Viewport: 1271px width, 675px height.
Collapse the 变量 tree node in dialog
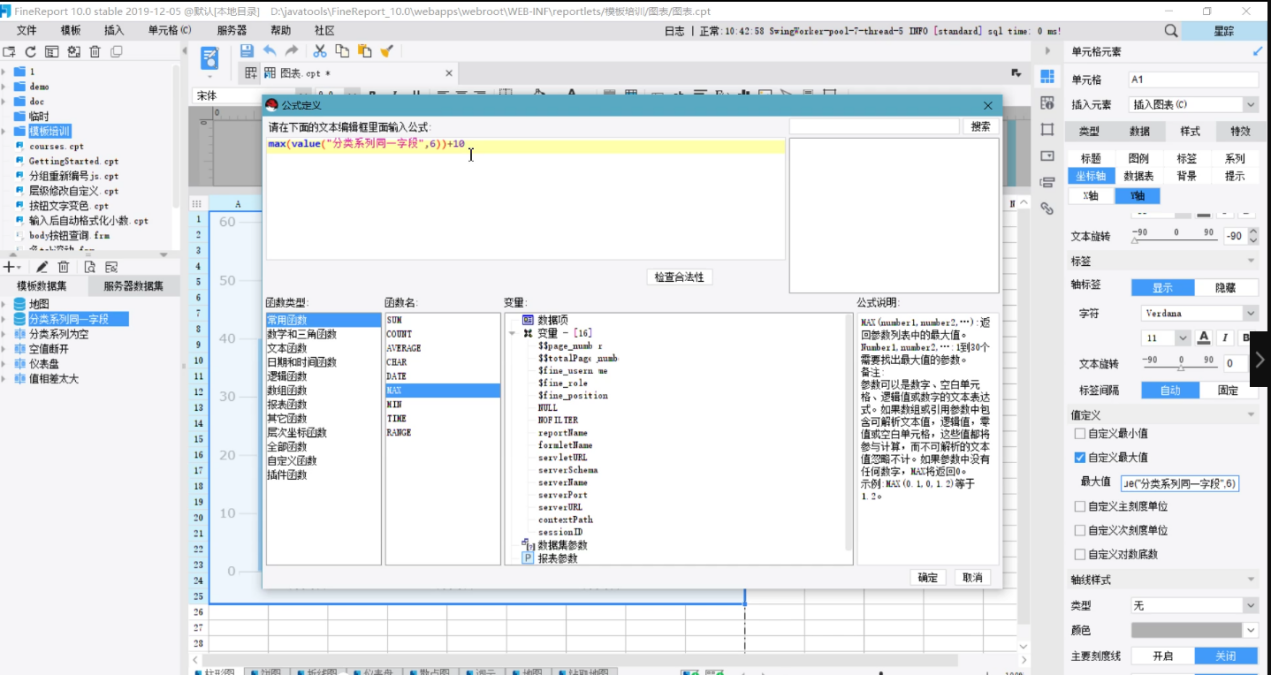coord(511,332)
